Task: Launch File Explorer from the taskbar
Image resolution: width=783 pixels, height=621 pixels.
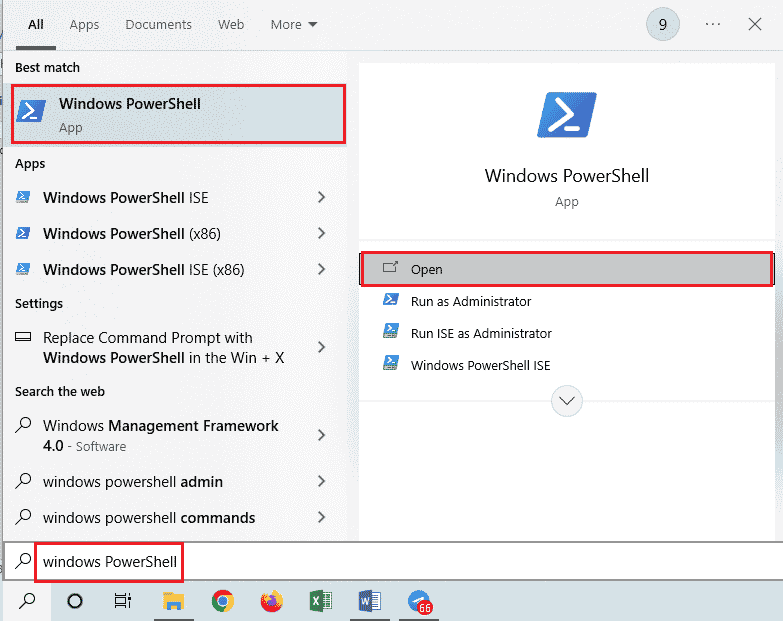Action: click(173, 601)
